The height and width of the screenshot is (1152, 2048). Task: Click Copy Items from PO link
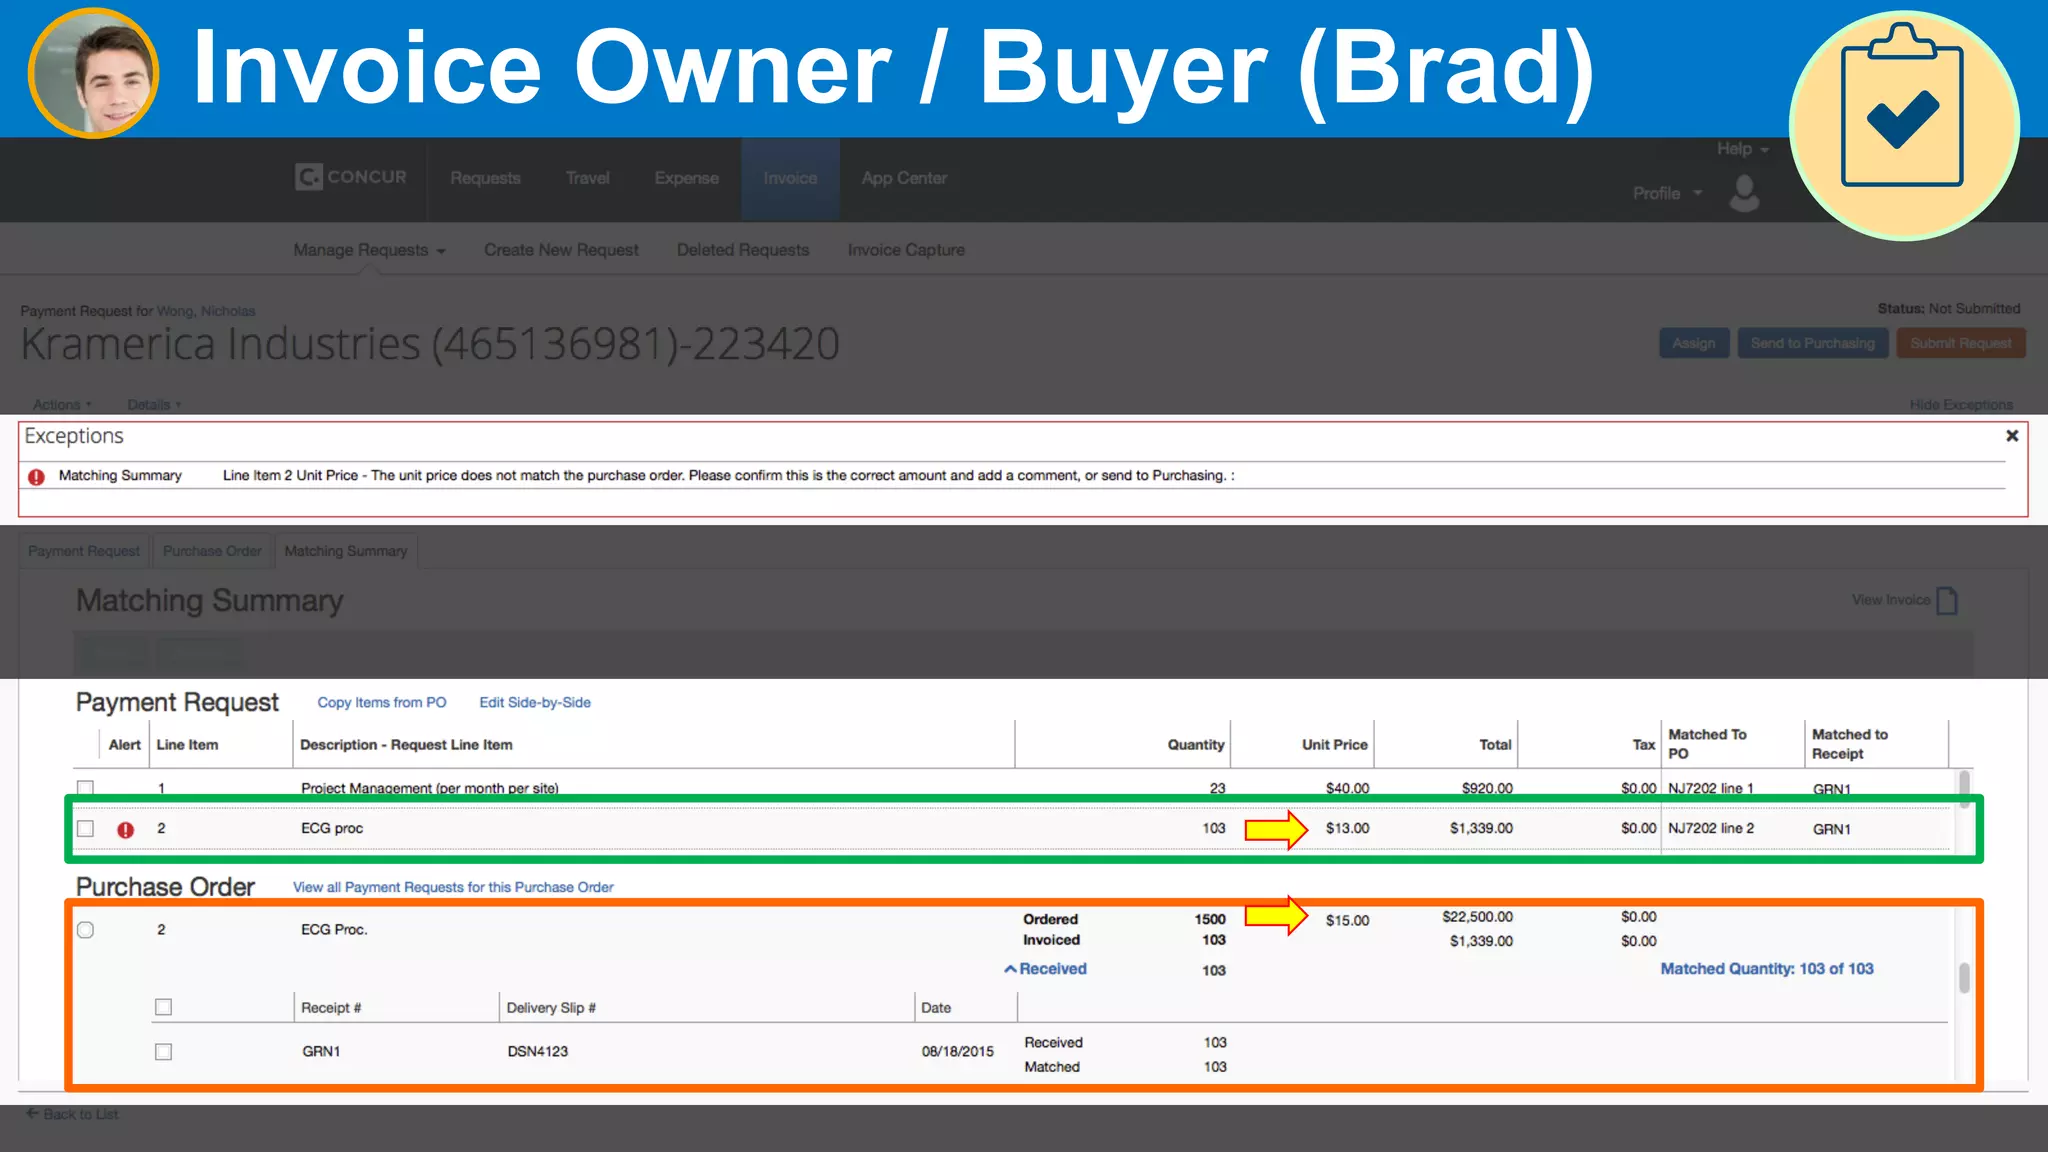[x=382, y=703]
